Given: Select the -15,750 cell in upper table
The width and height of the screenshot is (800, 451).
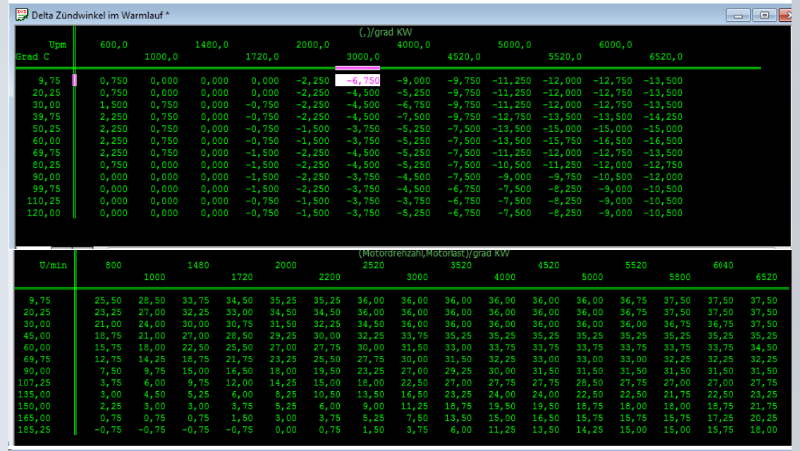Looking at the screenshot, I should pos(564,142).
